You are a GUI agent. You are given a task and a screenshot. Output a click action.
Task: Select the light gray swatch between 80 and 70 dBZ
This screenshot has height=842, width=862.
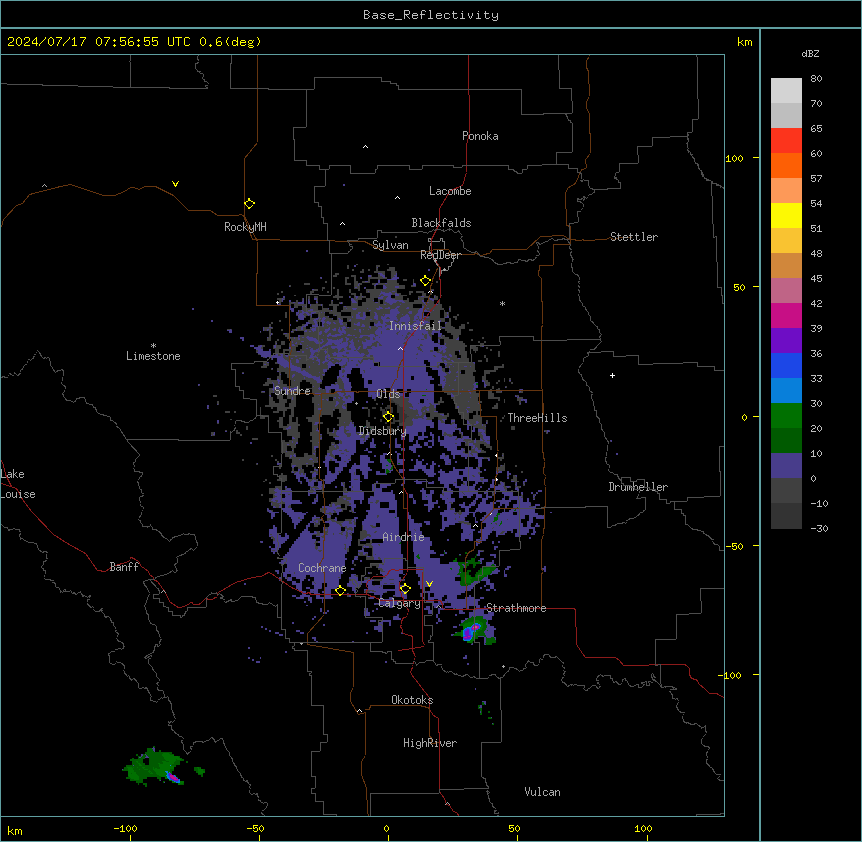786,91
